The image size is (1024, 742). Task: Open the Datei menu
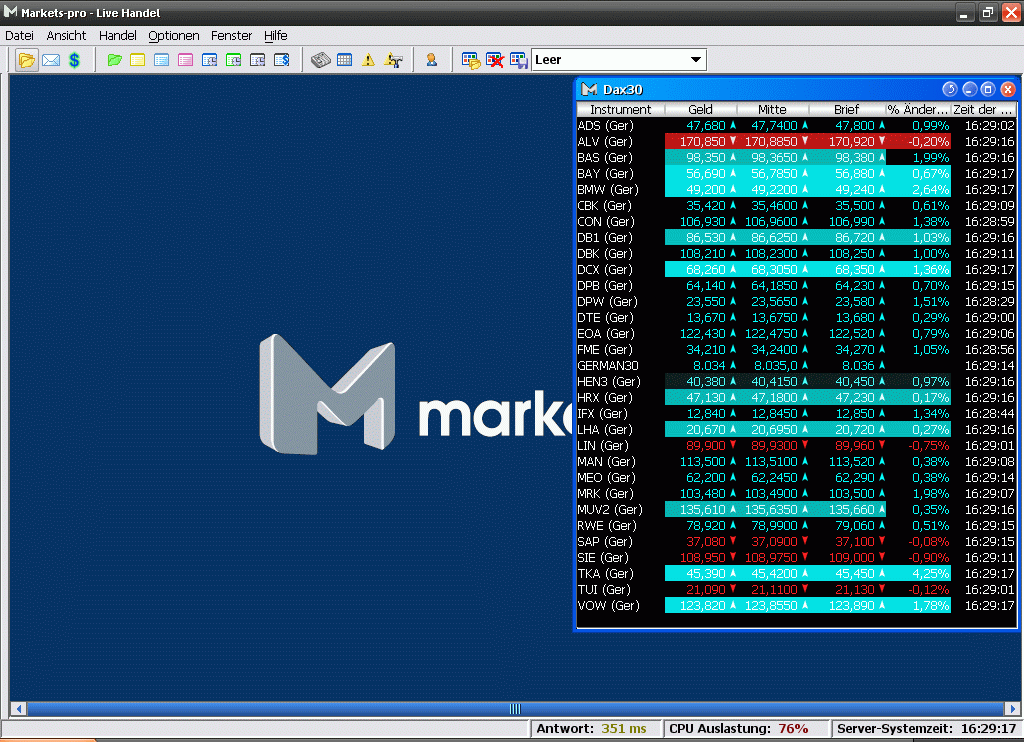tap(19, 35)
